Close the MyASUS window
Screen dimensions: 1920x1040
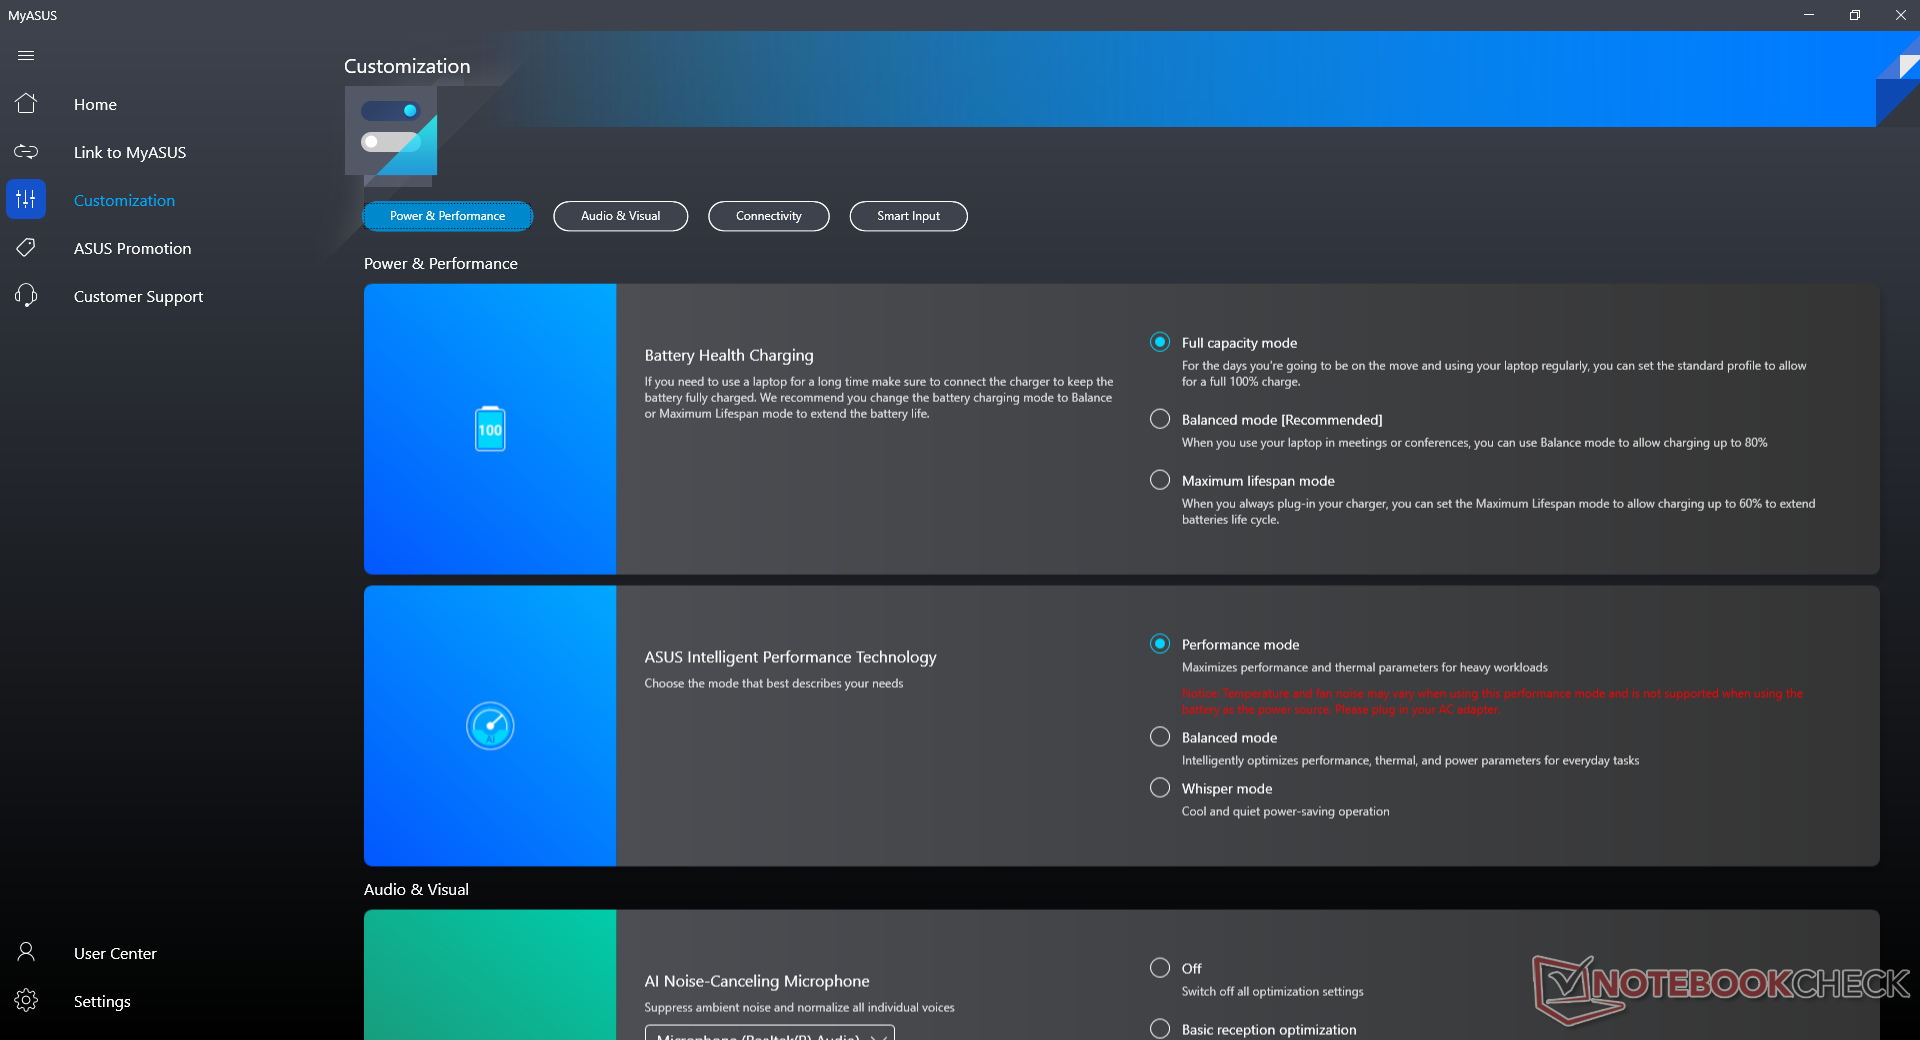(1900, 15)
